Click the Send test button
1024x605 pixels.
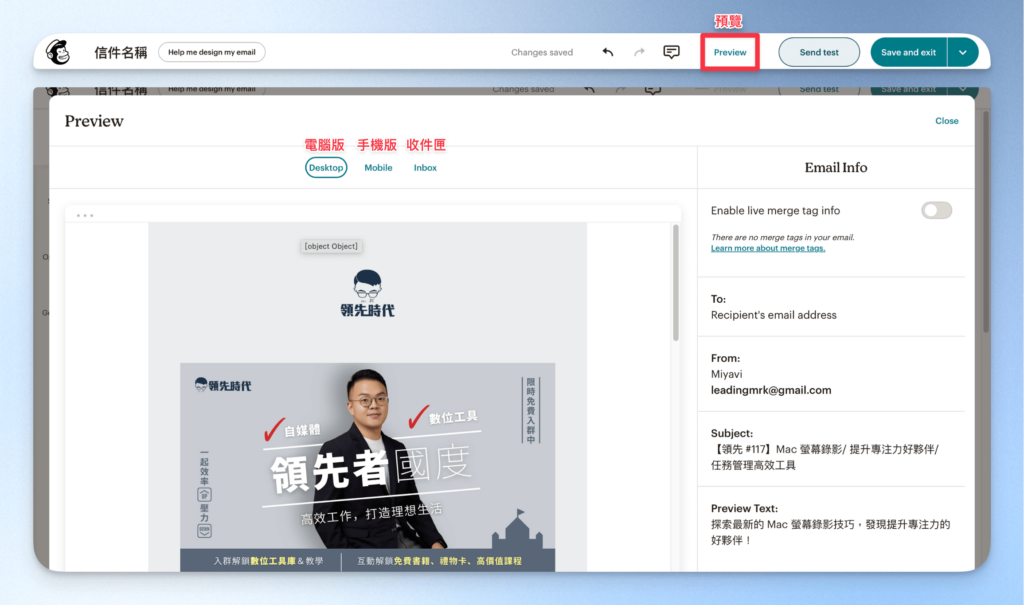point(819,52)
